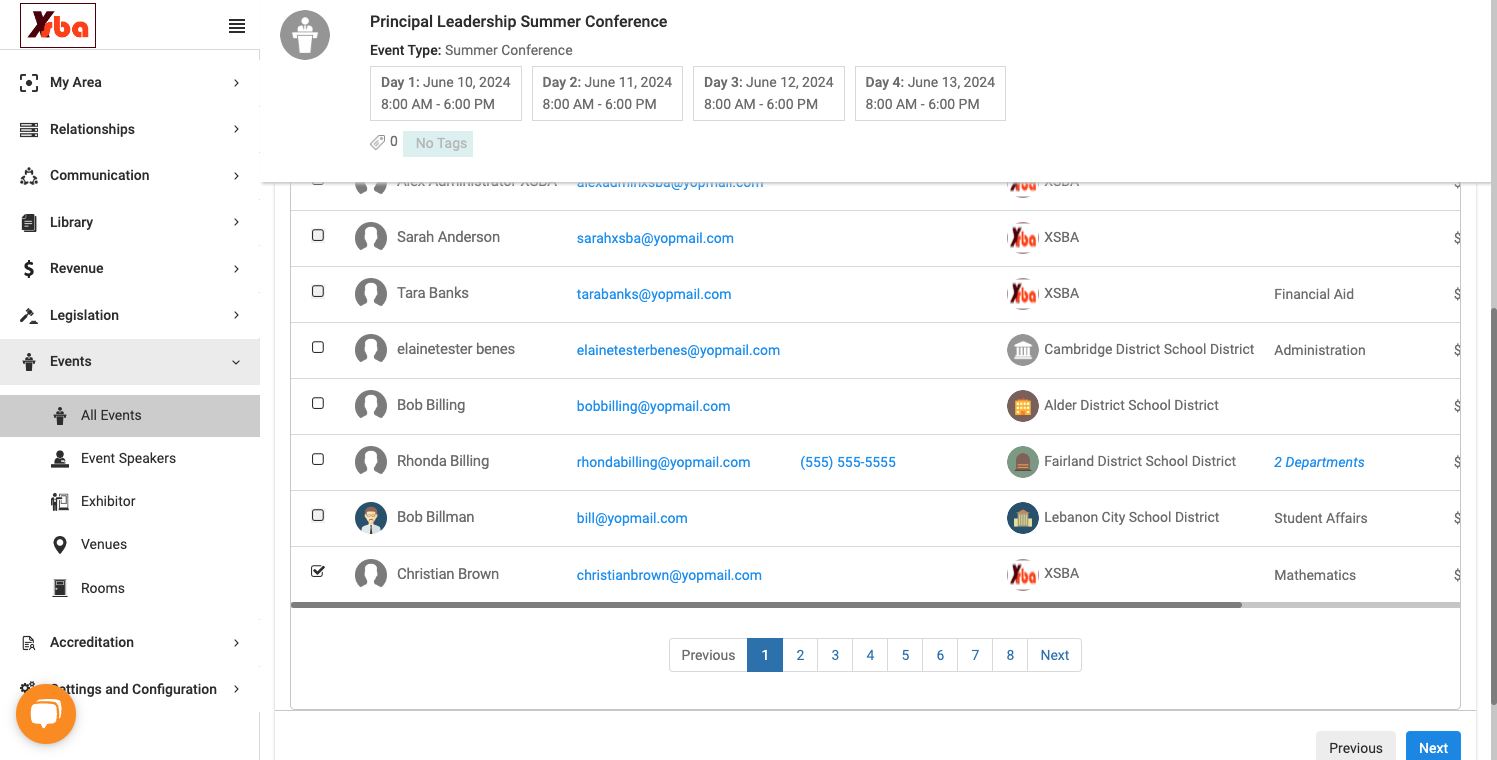
Task: Check the box for Tara Banks
Action: click(x=318, y=292)
